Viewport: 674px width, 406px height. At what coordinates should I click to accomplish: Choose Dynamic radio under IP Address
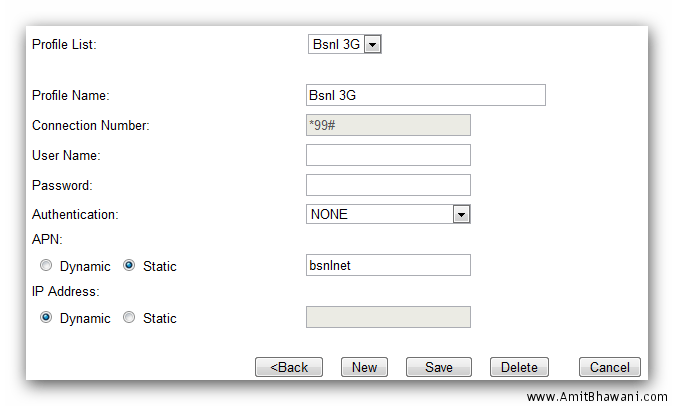point(46,317)
